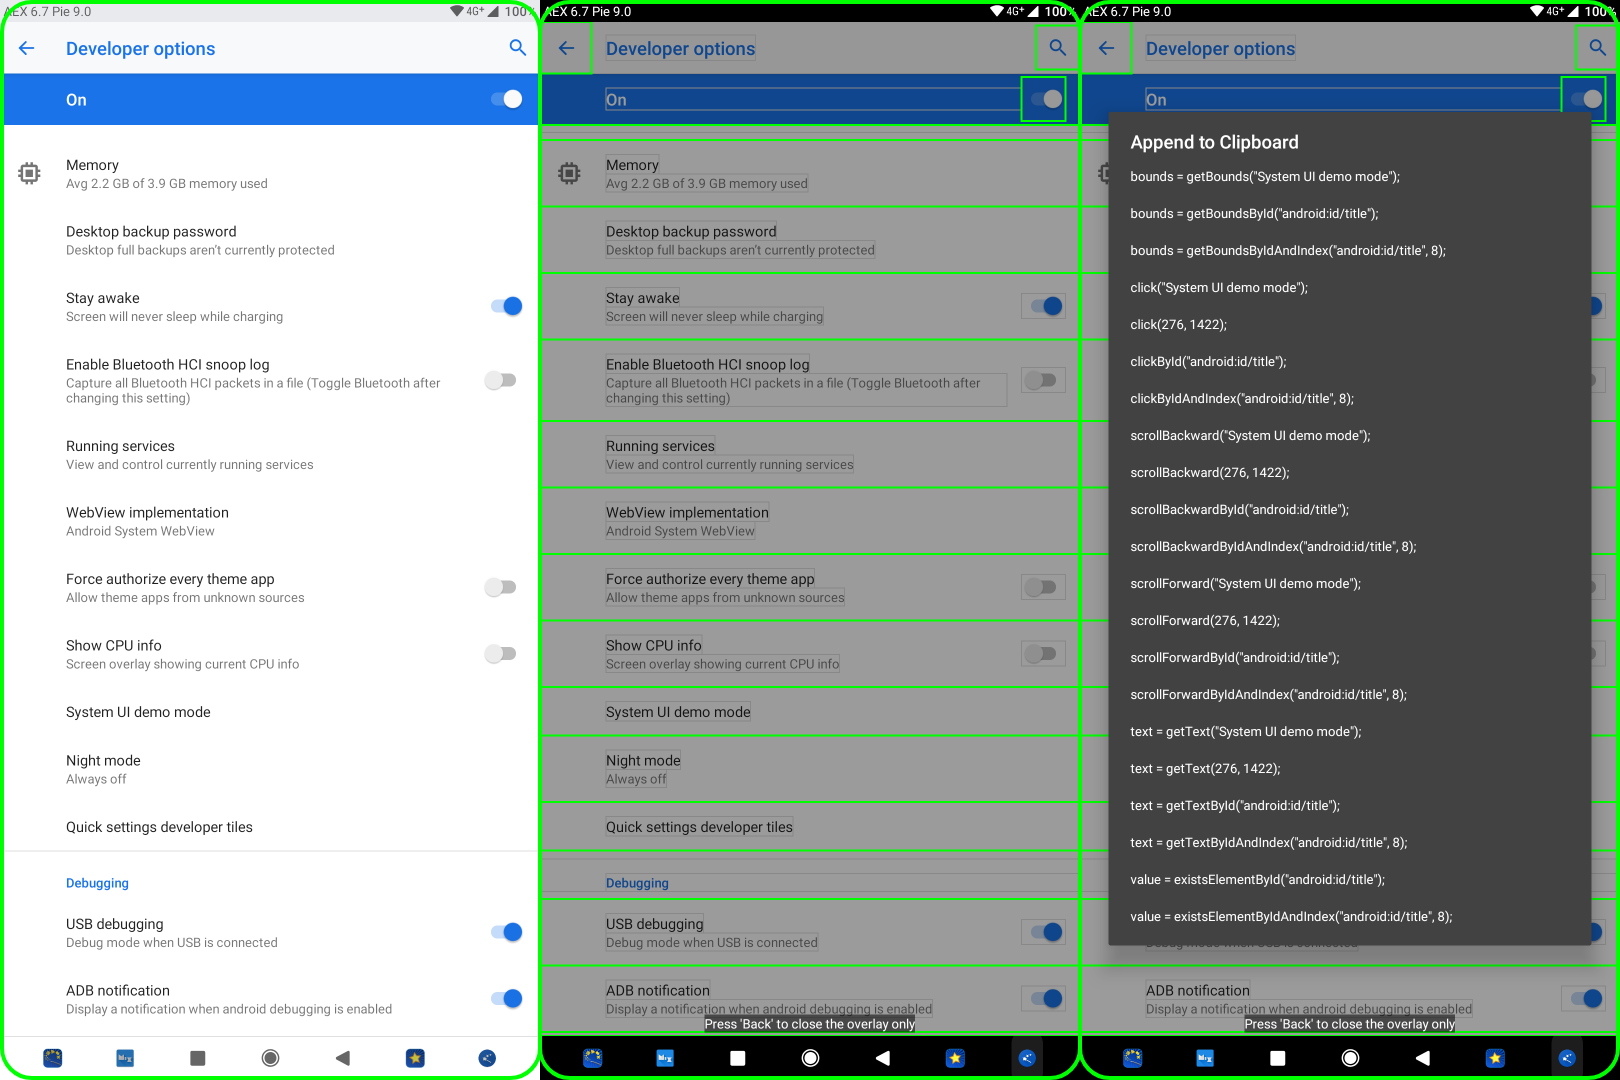Enable Show CPU info

click(500, 653)
